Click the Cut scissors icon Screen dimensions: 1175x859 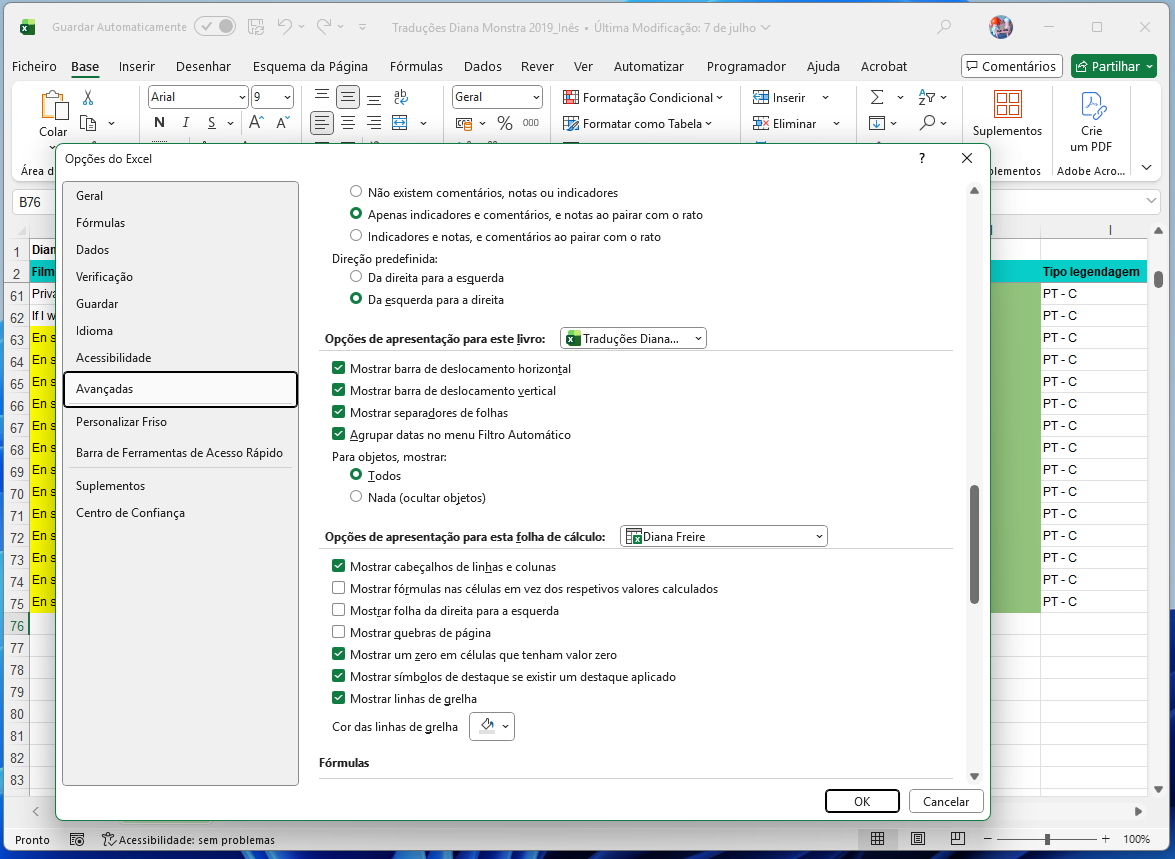click(88, 98)
